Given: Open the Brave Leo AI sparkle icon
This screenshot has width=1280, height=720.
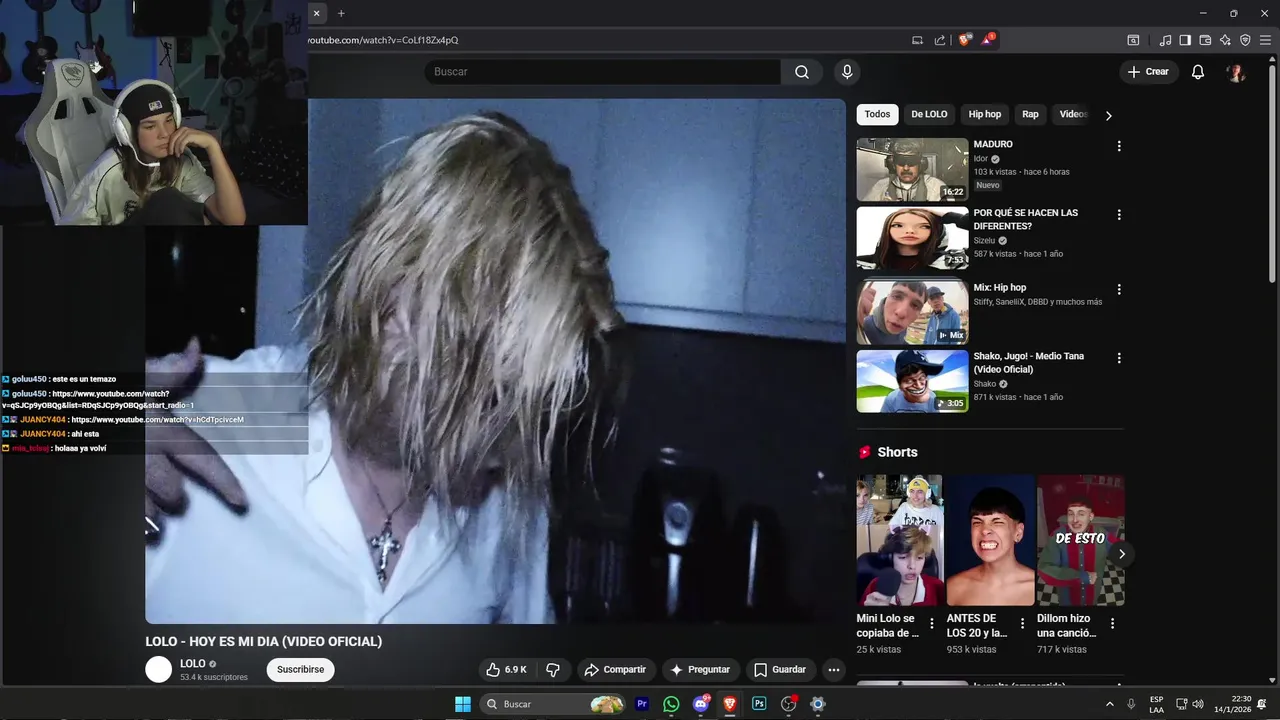Looking at the screenshot, I should tap(1225, 40).
